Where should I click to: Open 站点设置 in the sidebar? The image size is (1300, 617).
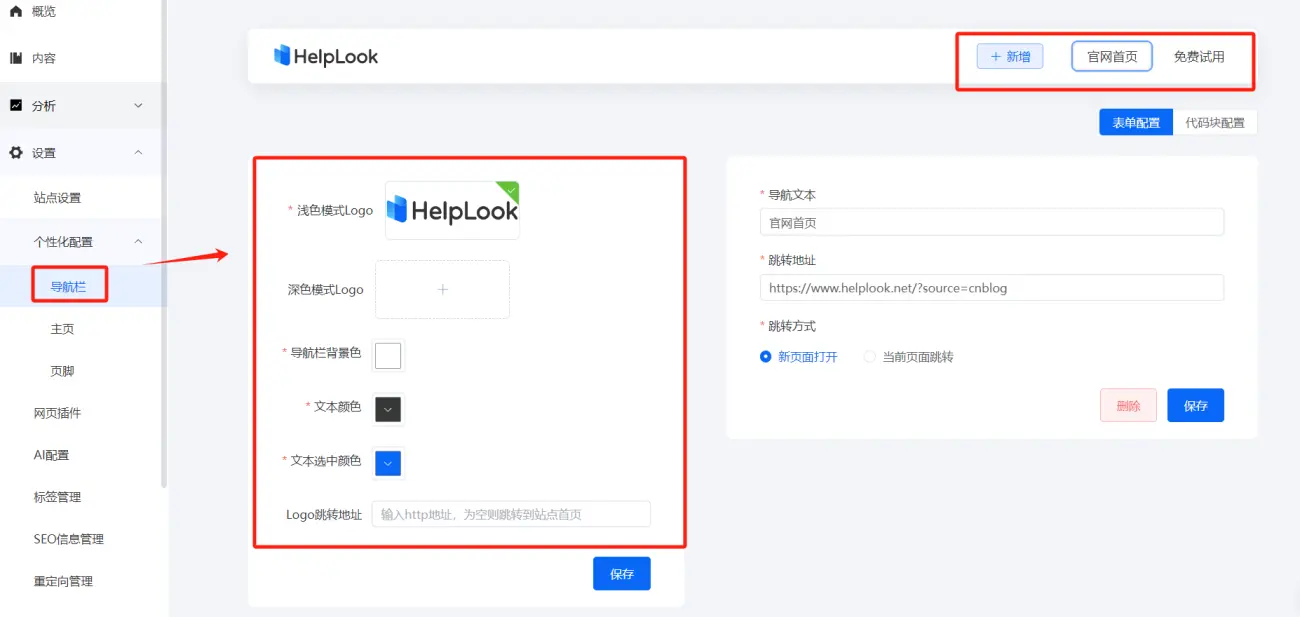click(x=57, y=198)
